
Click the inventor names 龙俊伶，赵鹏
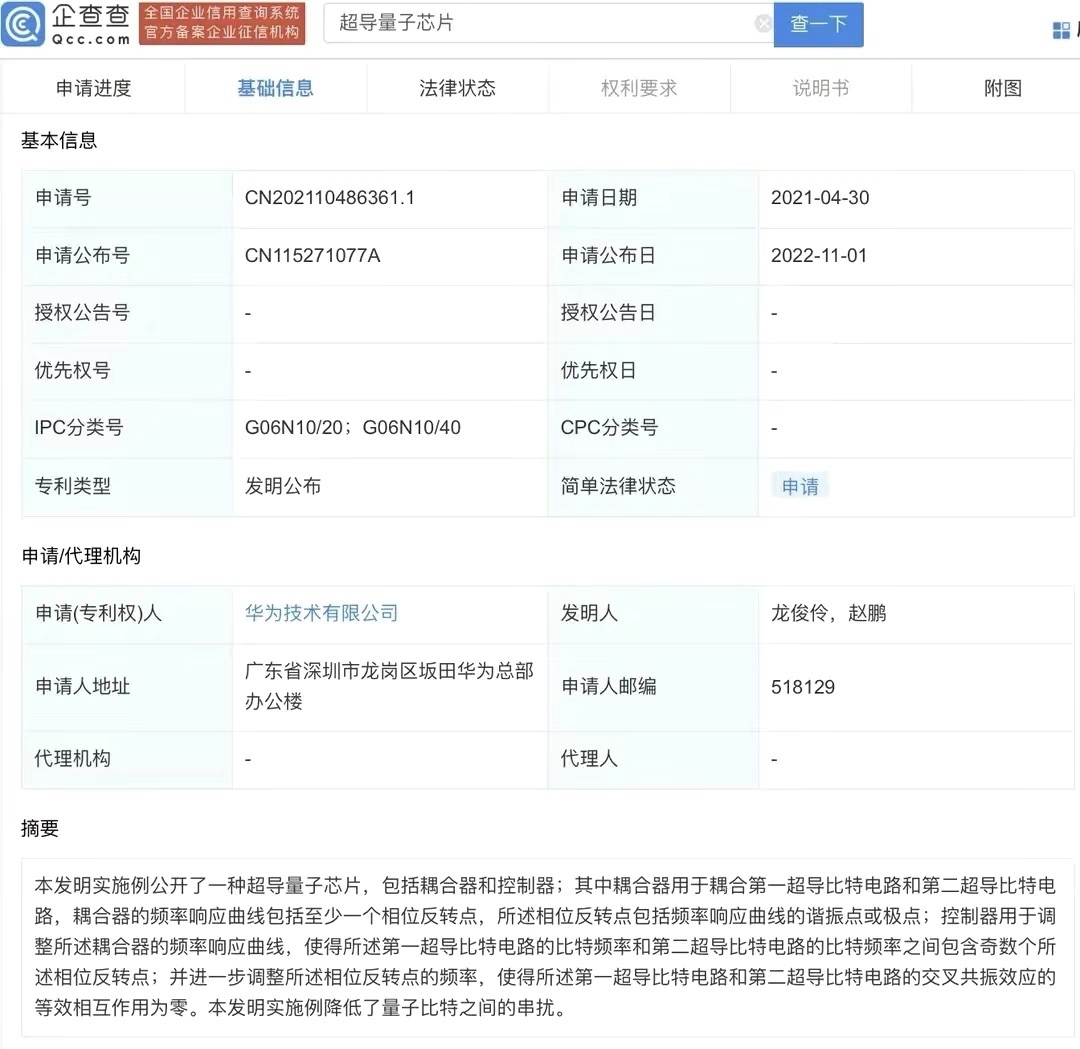click(829, 613)
